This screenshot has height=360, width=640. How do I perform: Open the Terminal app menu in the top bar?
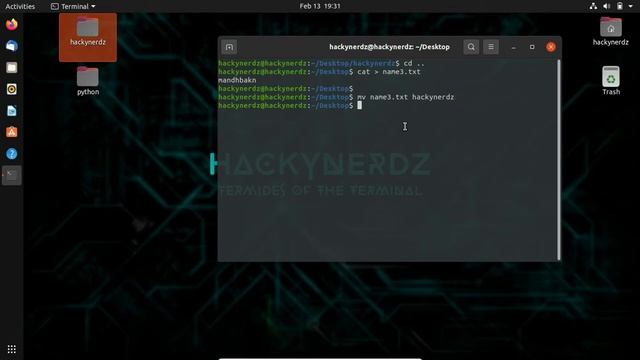tap(73, 6)
